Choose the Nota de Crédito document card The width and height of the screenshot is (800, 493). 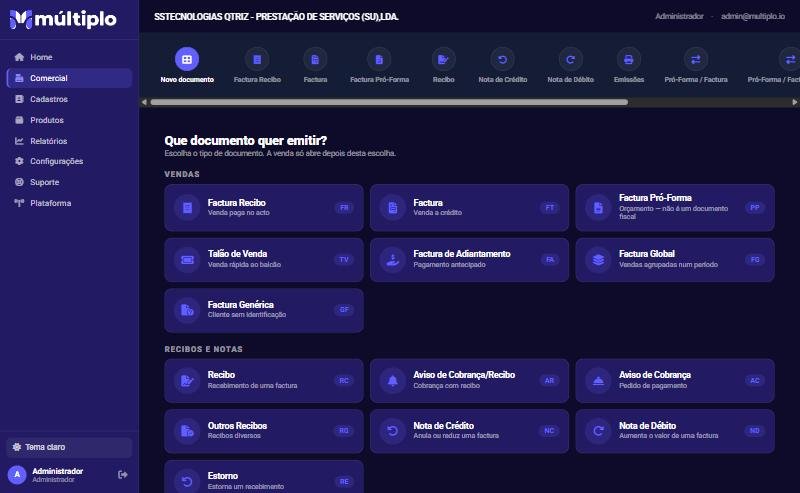(469, 431)
